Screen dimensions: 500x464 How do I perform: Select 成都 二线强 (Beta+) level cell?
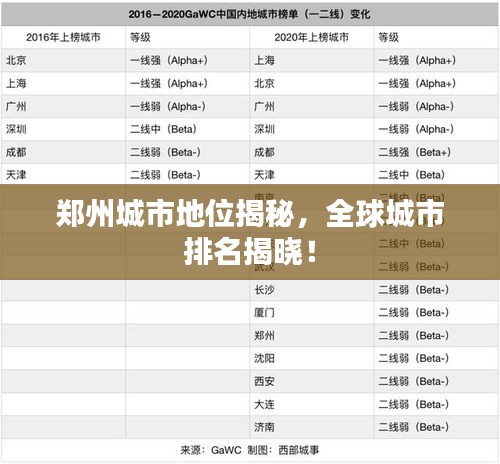pyautogui.click(x=415, y=152)
